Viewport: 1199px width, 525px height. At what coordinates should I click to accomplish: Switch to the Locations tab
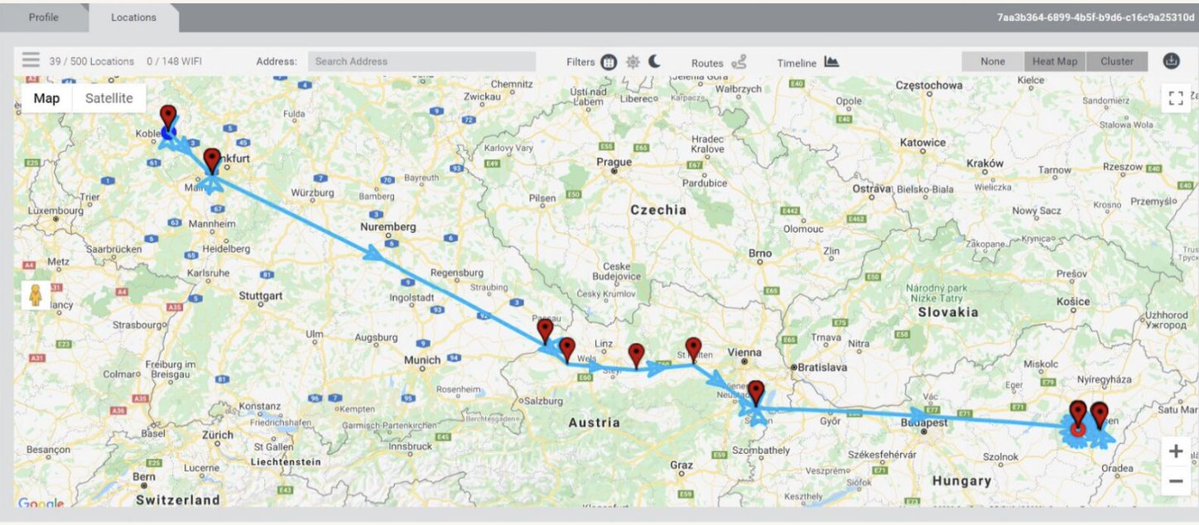point(133,17)
